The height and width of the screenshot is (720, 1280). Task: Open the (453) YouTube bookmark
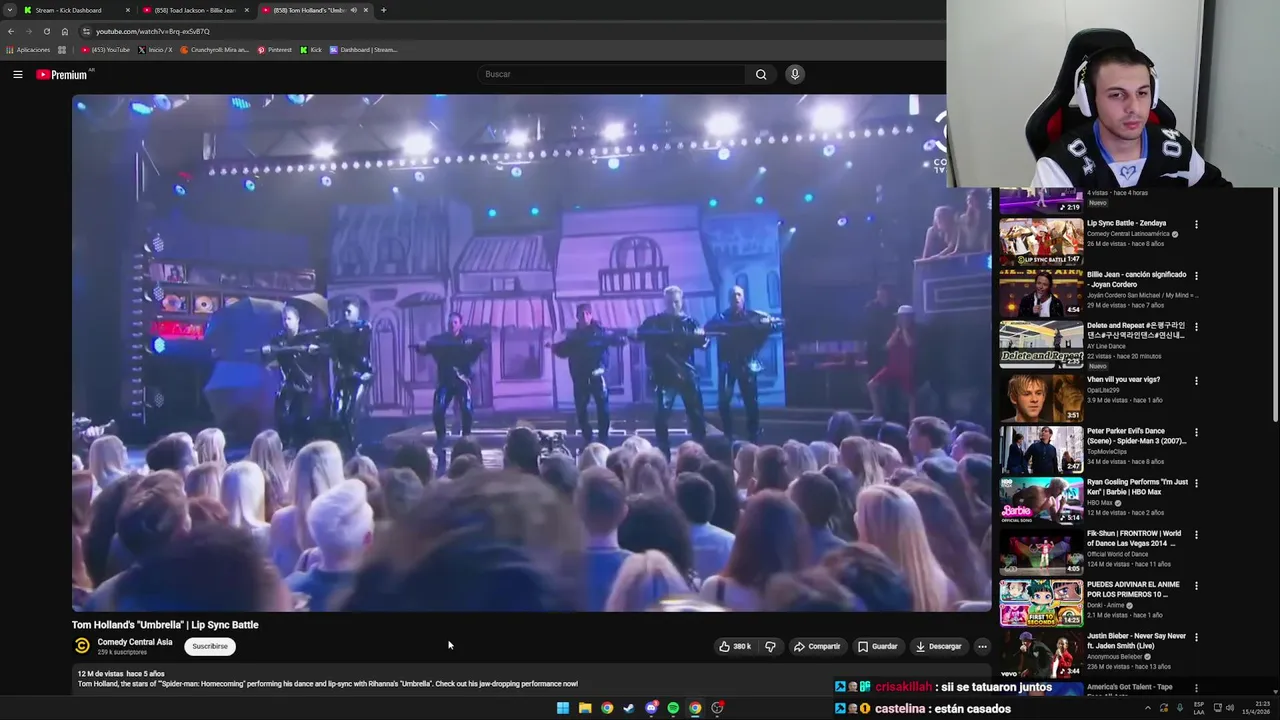pos(106,50)
